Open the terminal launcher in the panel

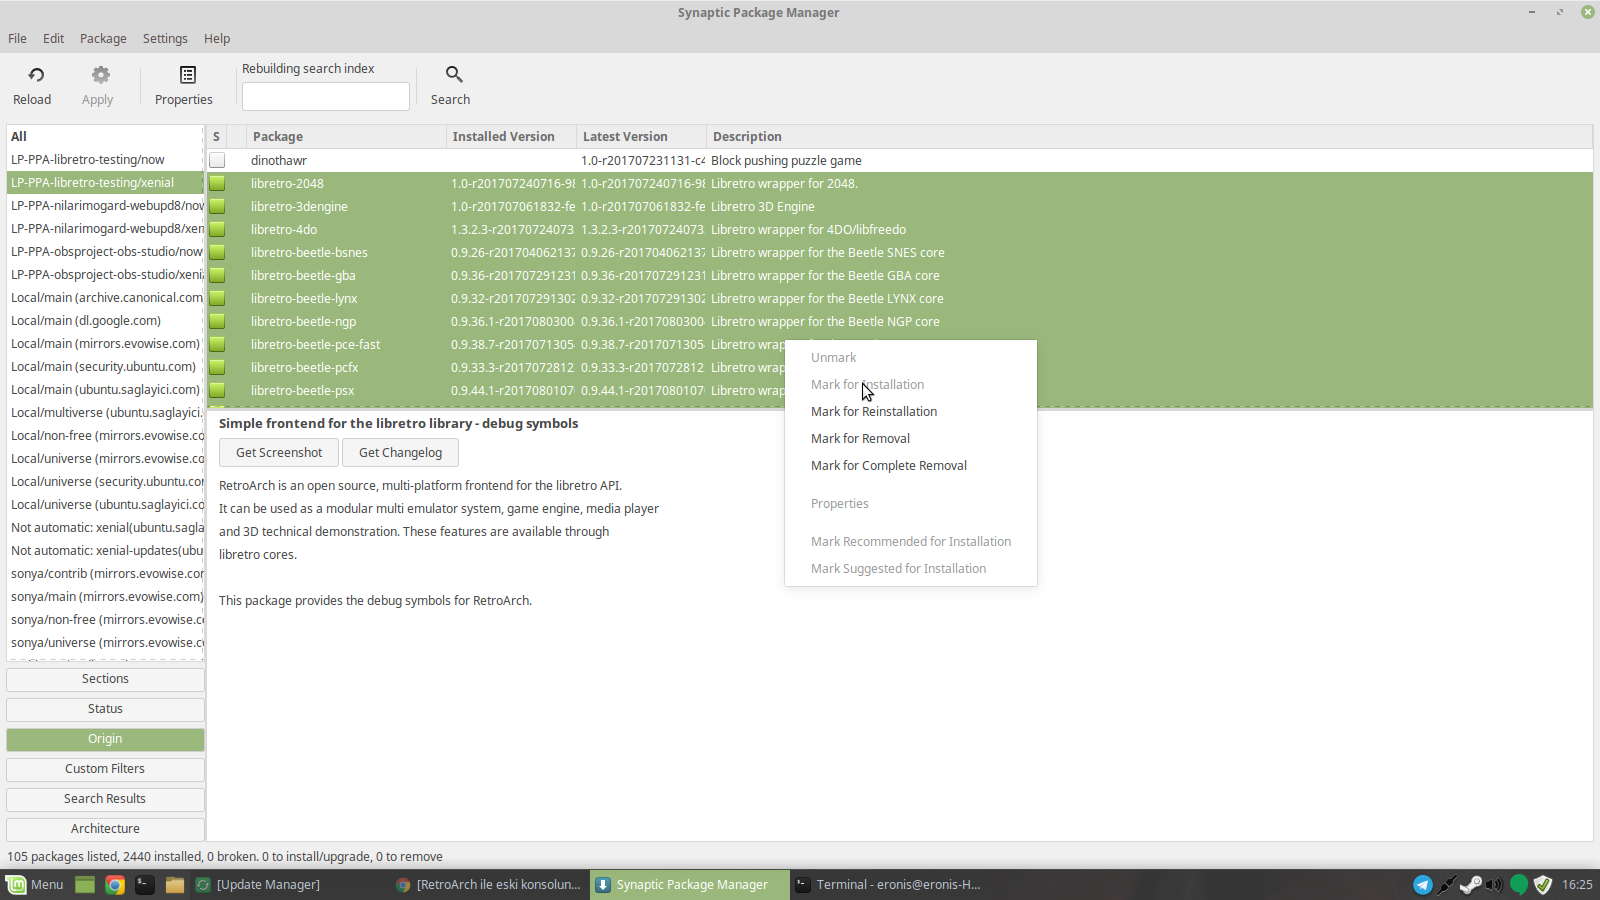point(145,885)
